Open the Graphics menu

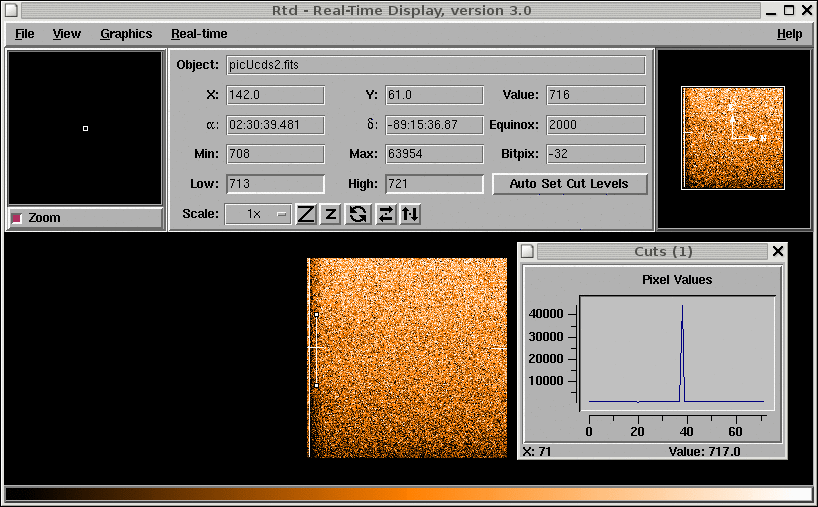click(126, 34)
